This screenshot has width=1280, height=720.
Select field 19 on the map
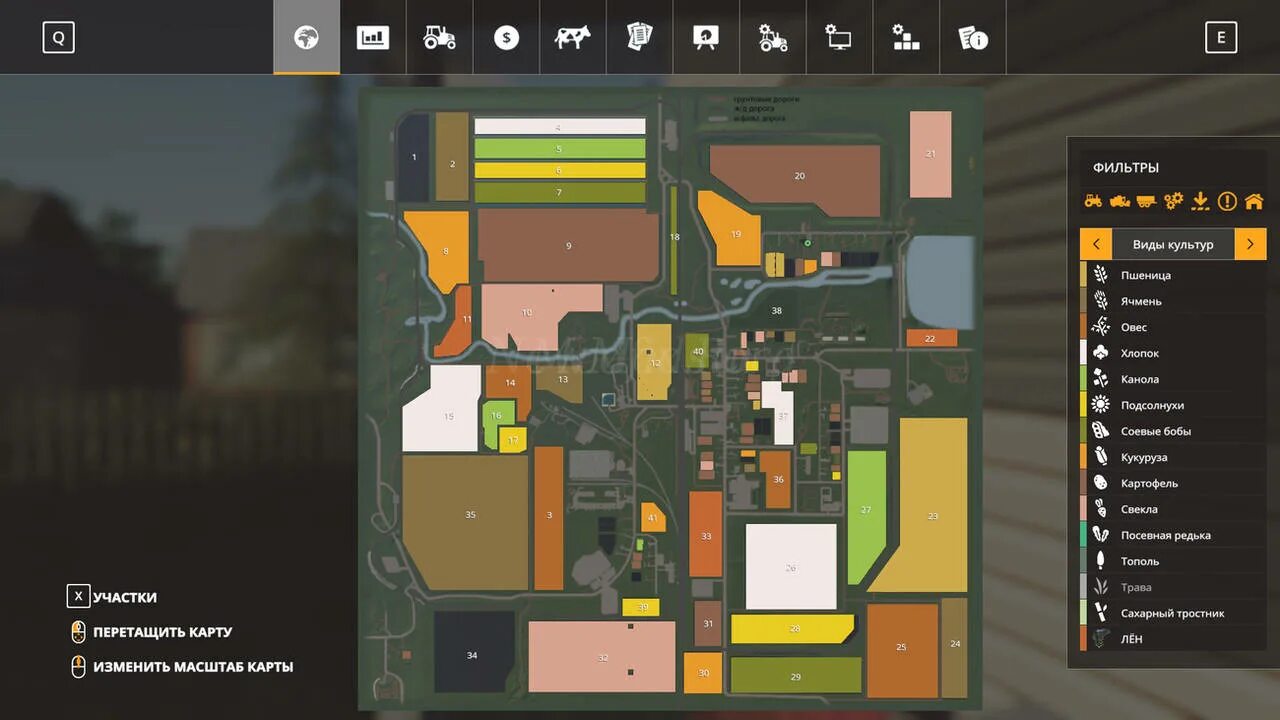point(733,233)
